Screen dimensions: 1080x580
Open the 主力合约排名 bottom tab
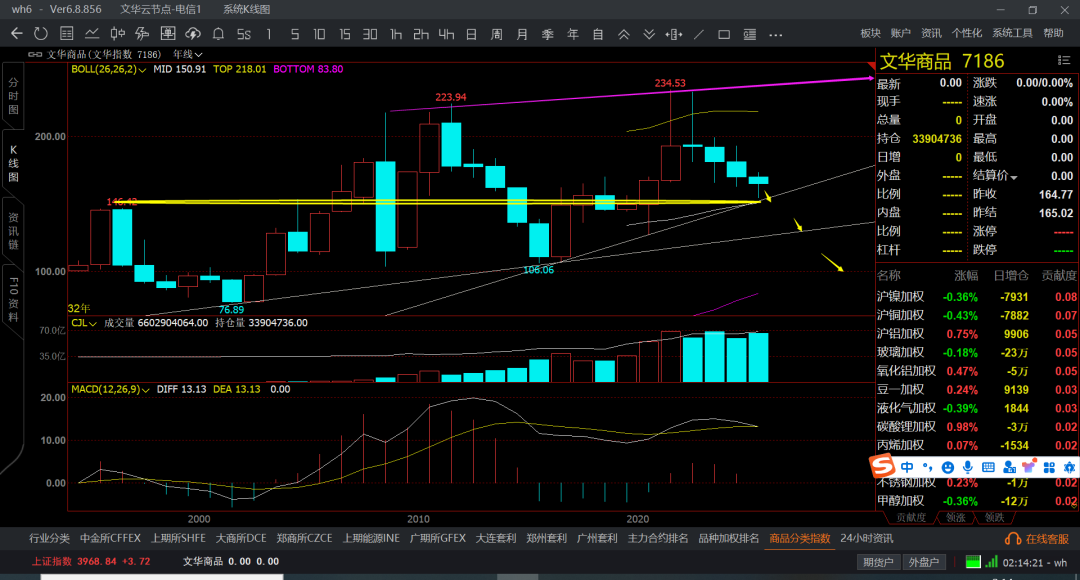click(658, 538)
